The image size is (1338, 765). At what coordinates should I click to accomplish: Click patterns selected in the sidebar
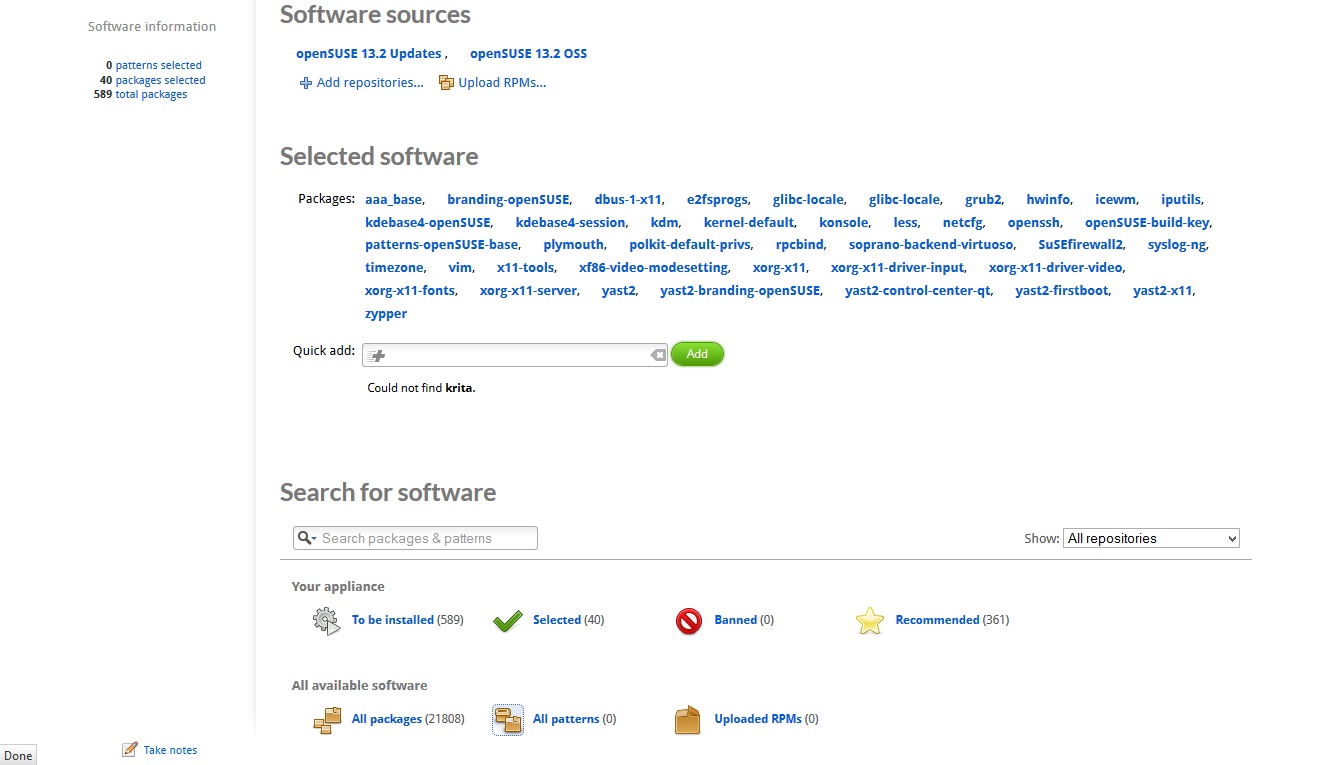159,65
